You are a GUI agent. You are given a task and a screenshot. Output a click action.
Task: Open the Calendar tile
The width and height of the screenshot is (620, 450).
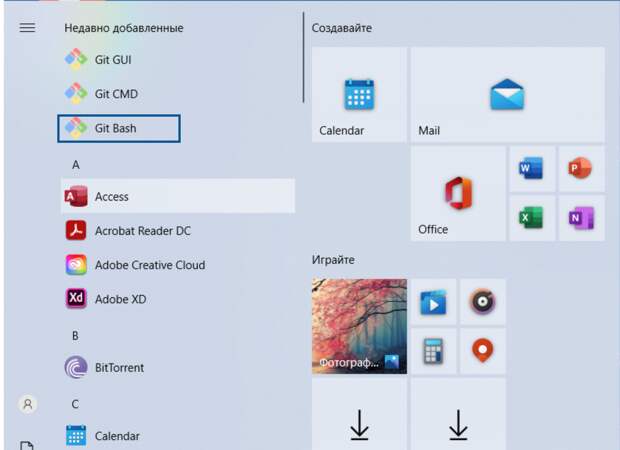click(359, 95)
